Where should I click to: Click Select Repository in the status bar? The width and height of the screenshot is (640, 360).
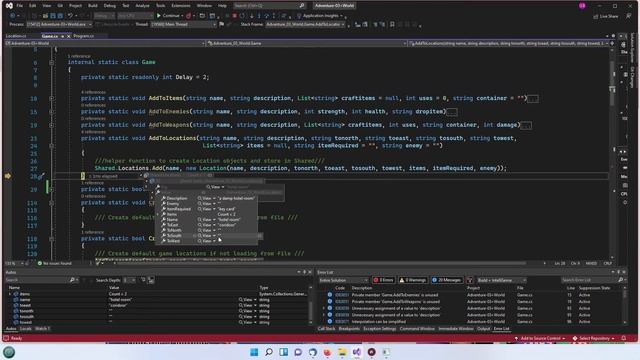point(594,338)
